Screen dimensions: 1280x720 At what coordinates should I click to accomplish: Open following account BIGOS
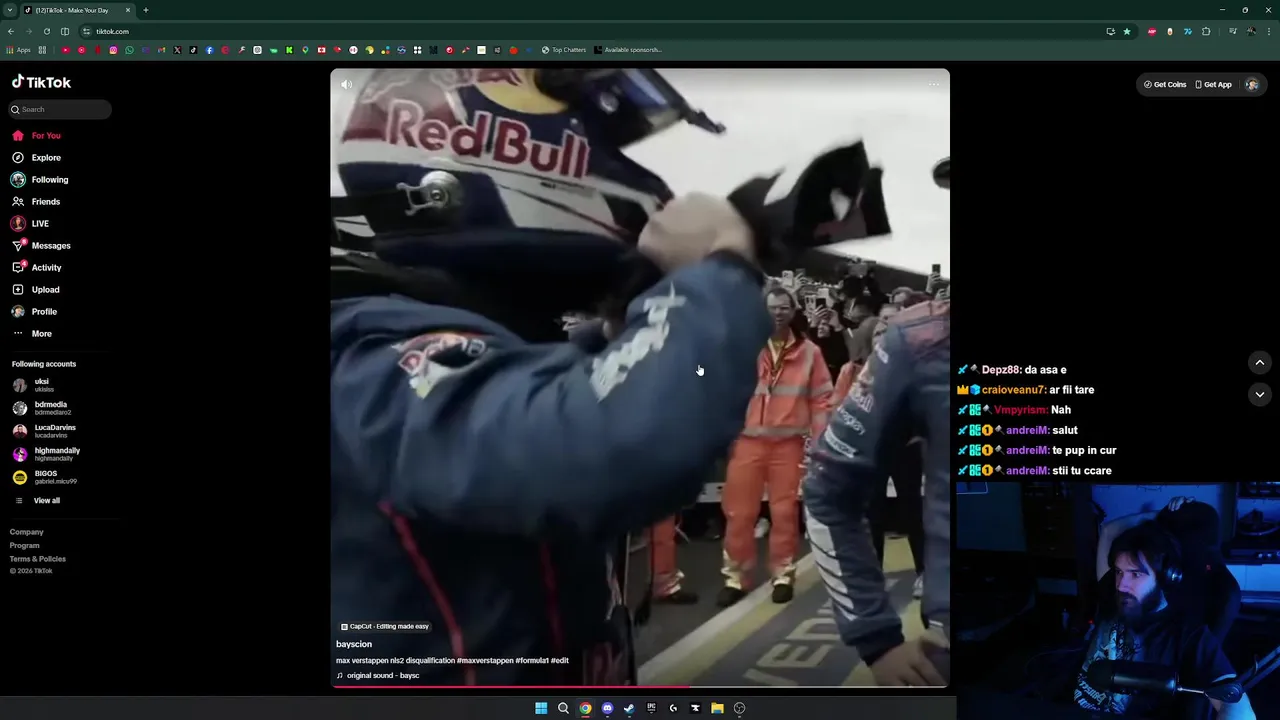[44, 477]
